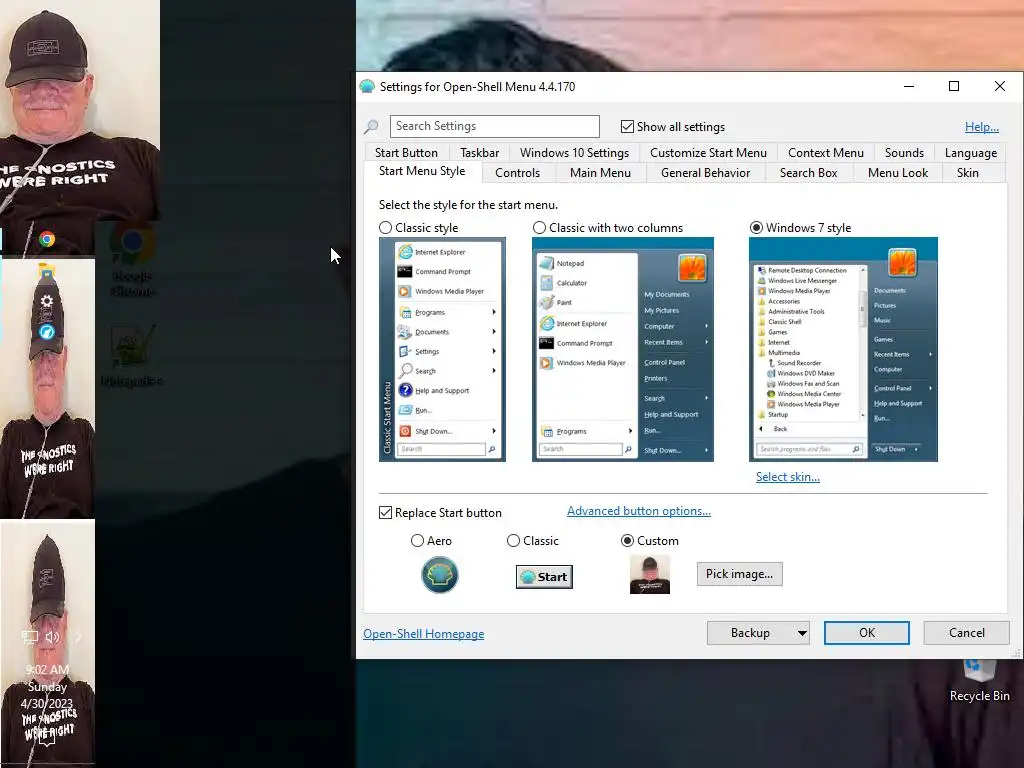Image resolution: width=1024 pixels, height=768 pixels.
Task: Expand hidden tray icons chevron
Action: pyautogui.click(x=78, y=637)
